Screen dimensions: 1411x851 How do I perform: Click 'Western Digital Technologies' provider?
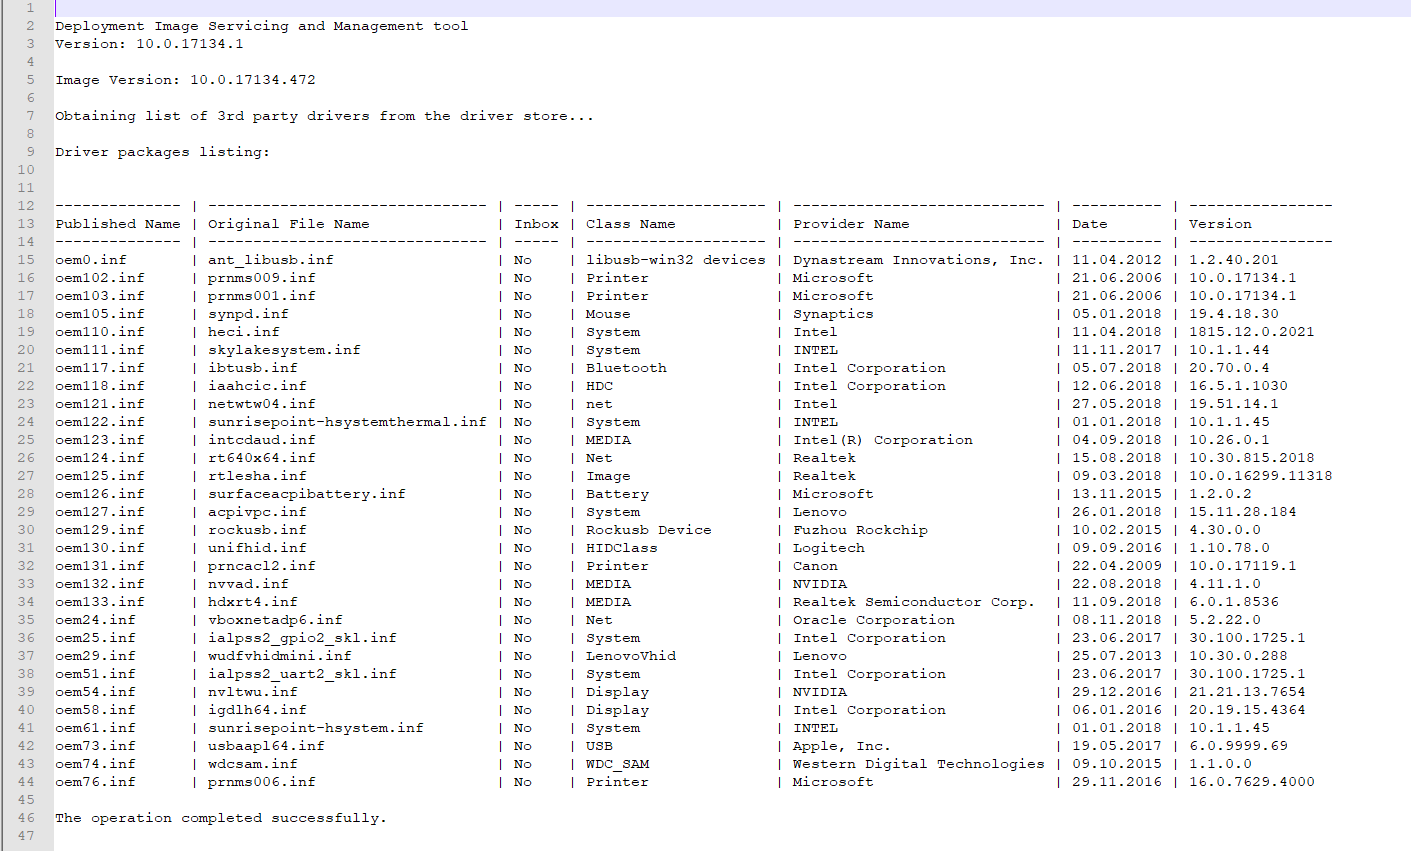click(x=918, y=764)
